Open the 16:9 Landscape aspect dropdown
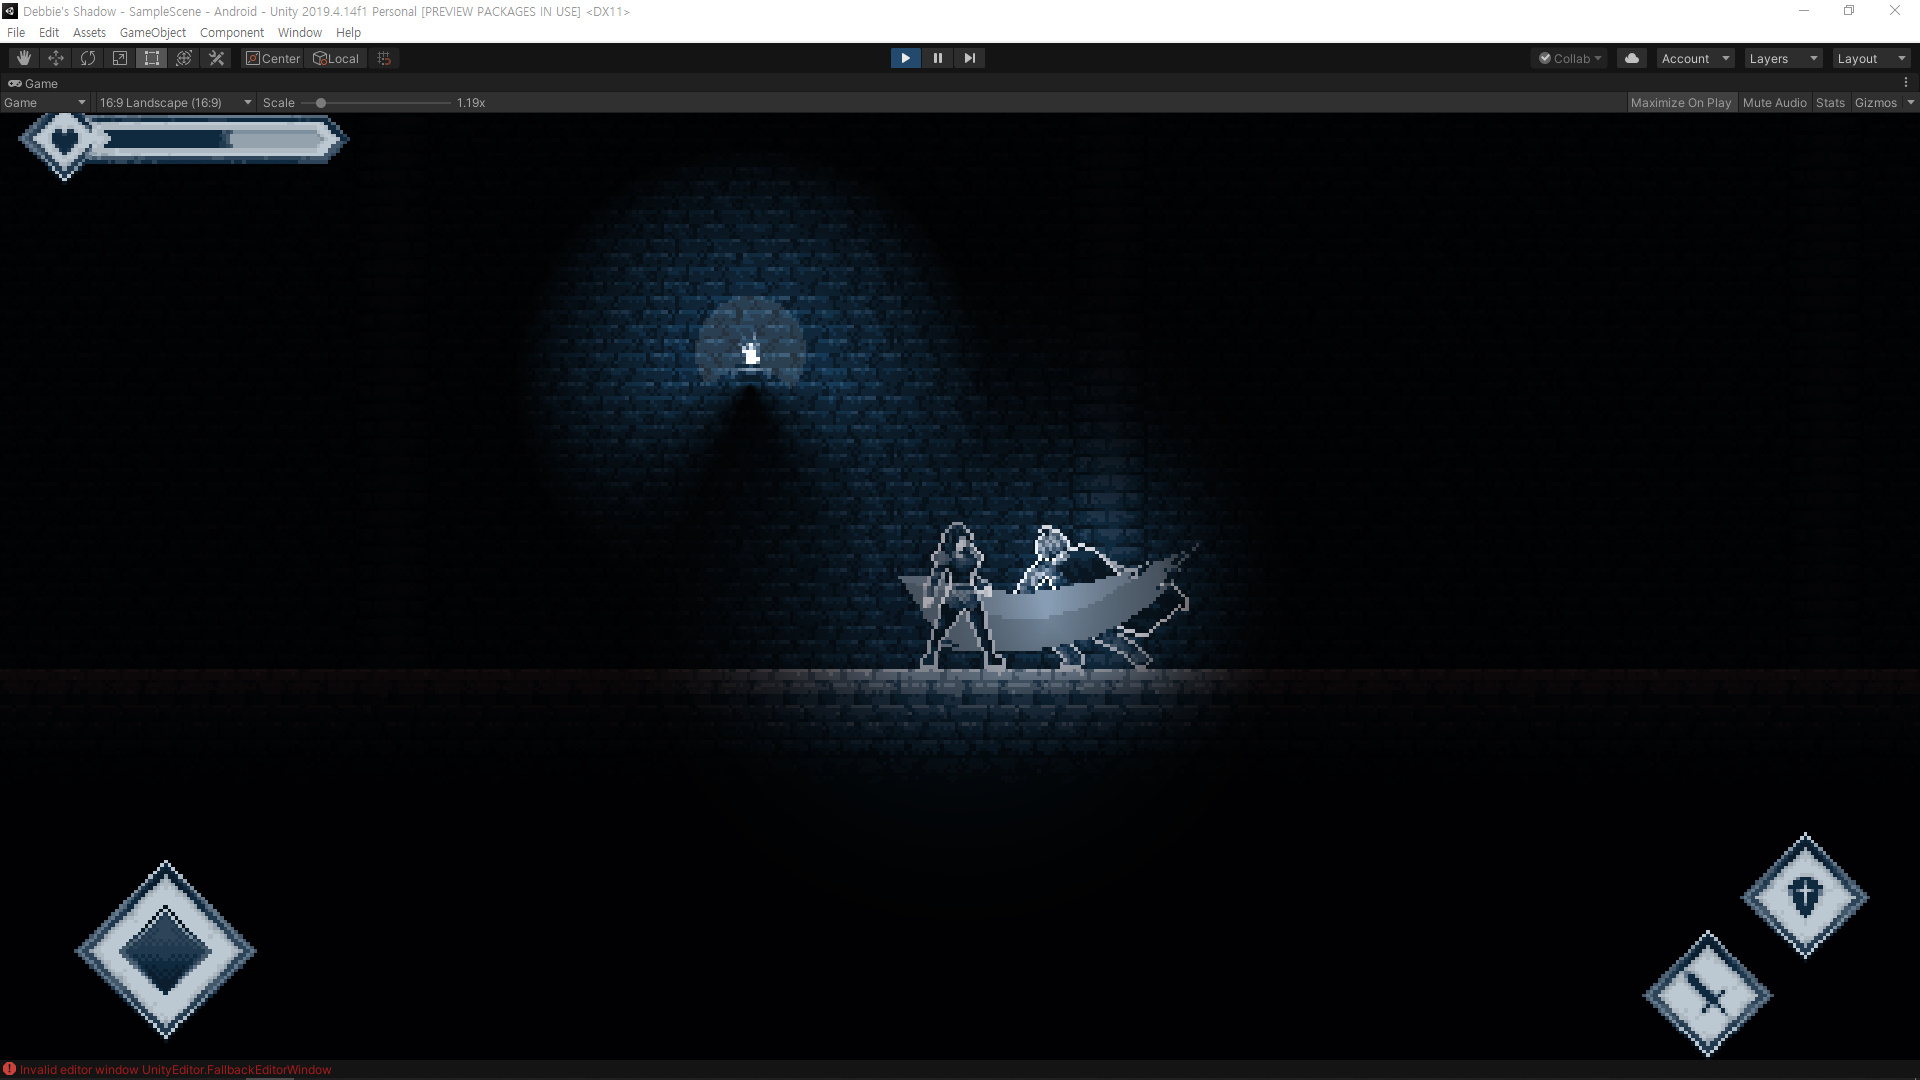Viewport: 1920px width, 1080px height. (x=175, y=103)
